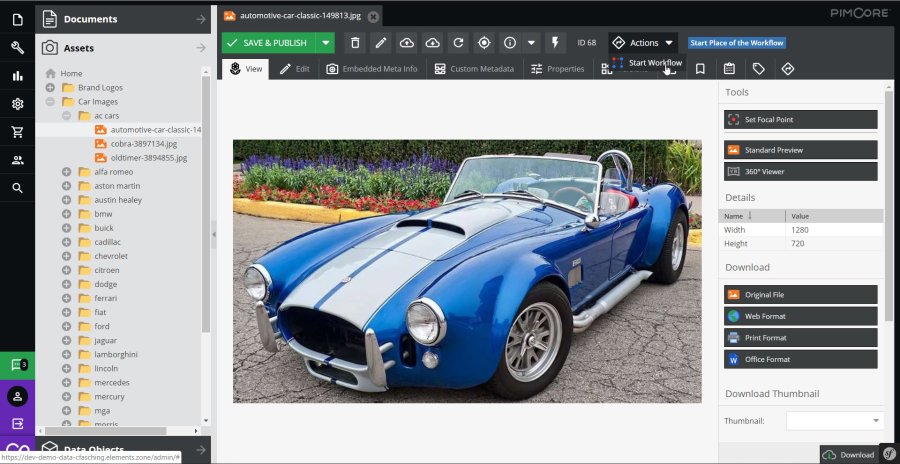Image resolution: width=900 pixels, height=464 pixels.
Task: Switch to the Embedded Meta Info tab
Action: [372, 69]
